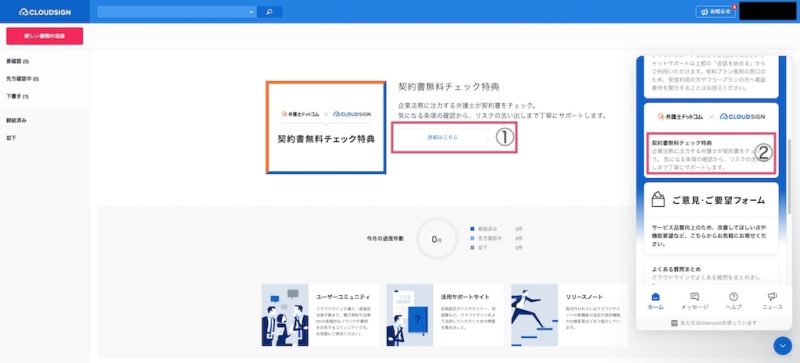Open the 先方確認中 (0) sidebar item
Screen dimensions: 800x363
22,79
